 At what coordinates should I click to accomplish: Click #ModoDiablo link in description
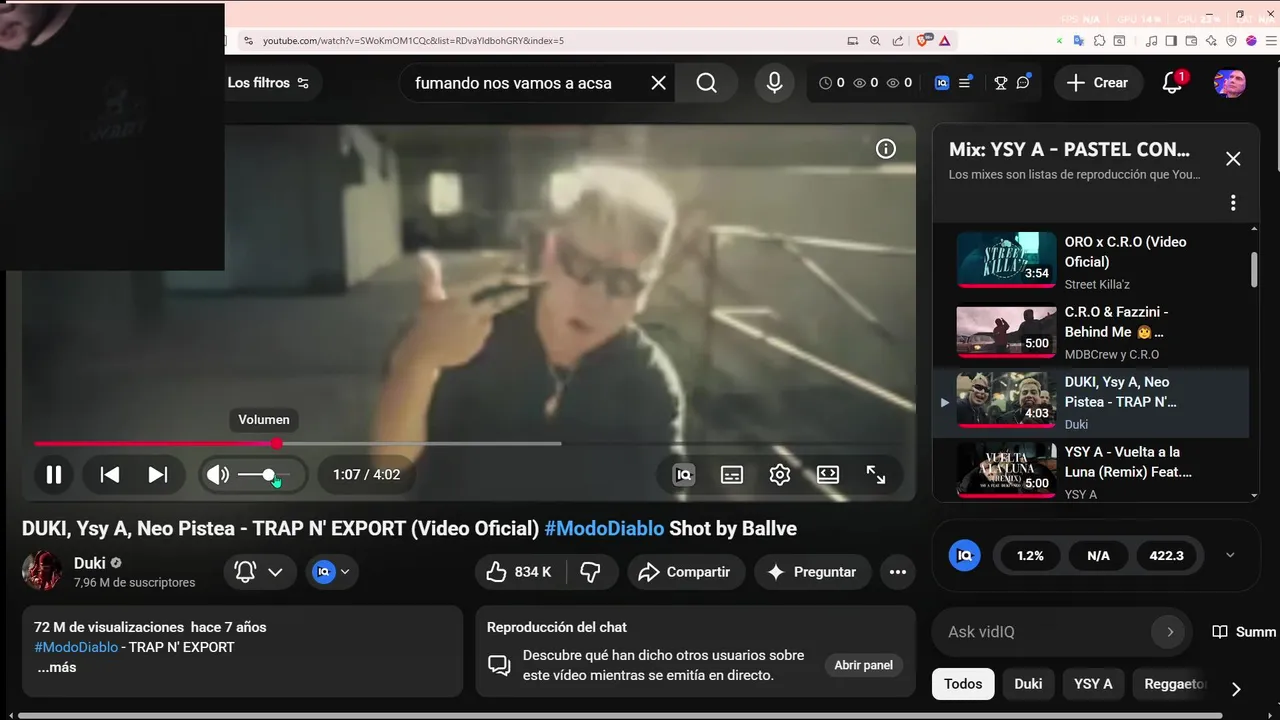coord(76,647)
